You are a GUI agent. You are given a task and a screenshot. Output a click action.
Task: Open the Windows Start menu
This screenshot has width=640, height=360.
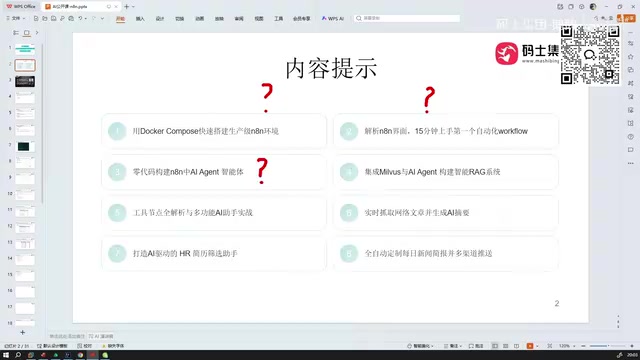pos(6,355)
